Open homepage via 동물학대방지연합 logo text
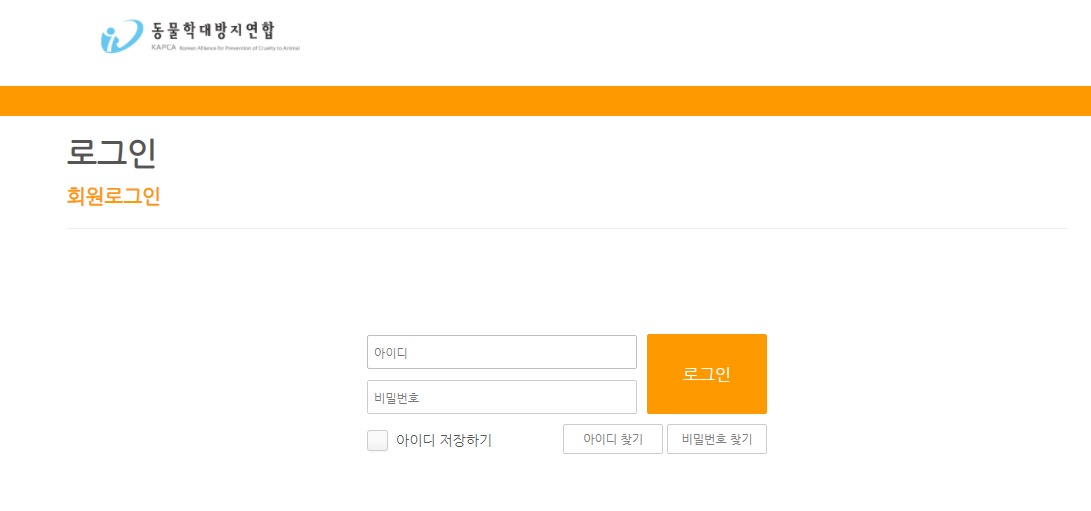This screenshot has height=511, width=1091. (213, 31)
